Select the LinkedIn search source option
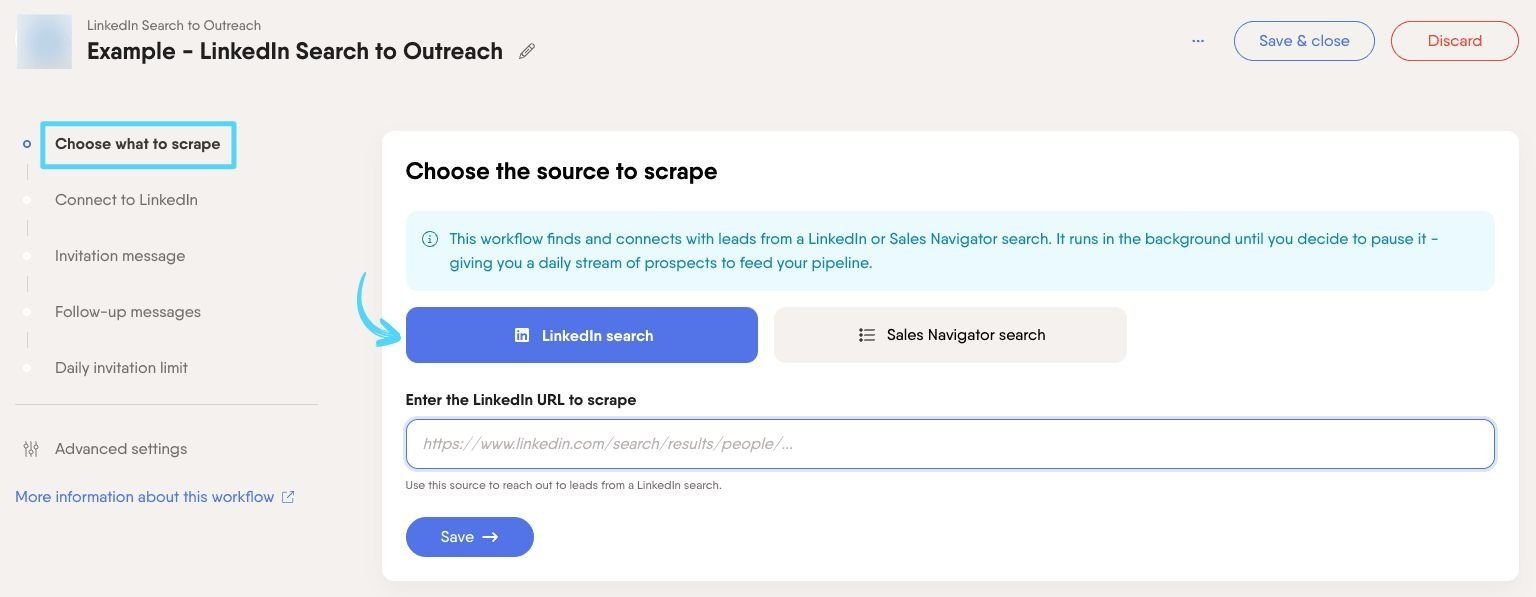Image resolution: width=1536 pixels, height=597 pixels. pos(582,335)
